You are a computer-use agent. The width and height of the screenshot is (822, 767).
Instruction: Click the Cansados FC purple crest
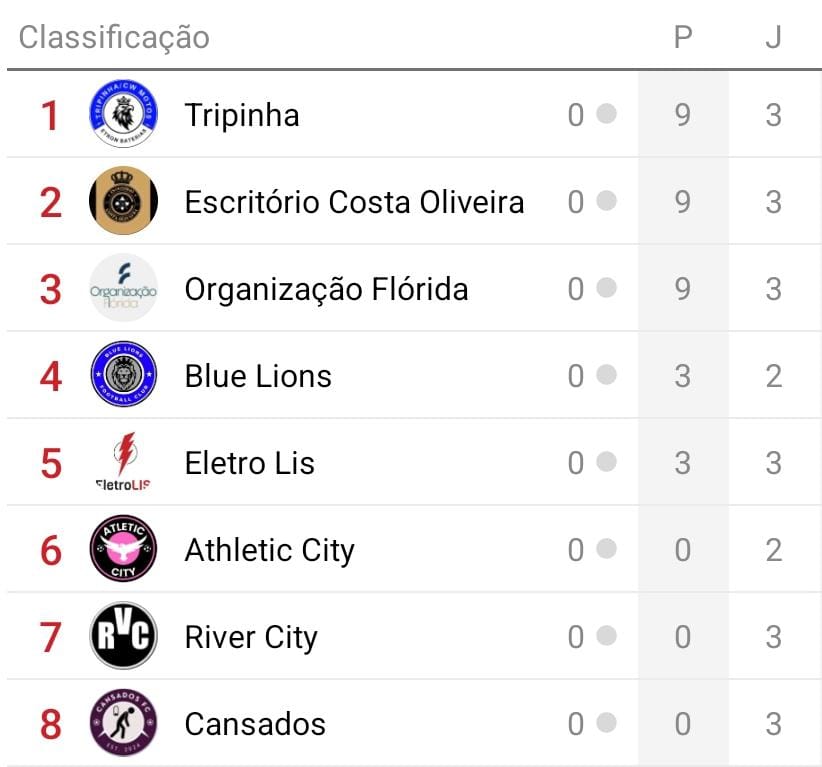pos(123,723)
